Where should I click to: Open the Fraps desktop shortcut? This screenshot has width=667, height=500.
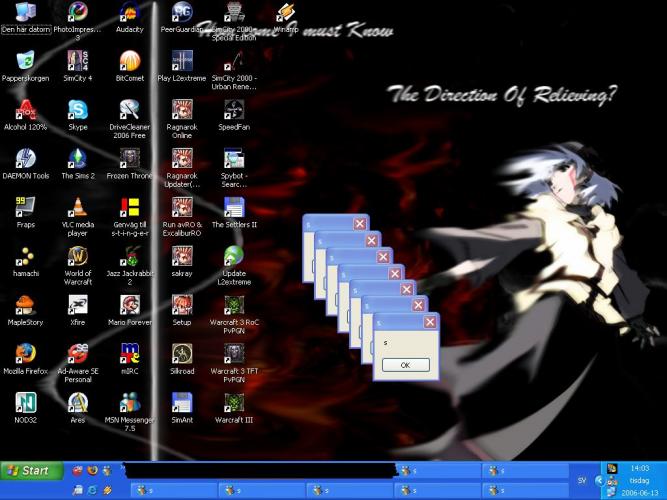coord(26,207)
